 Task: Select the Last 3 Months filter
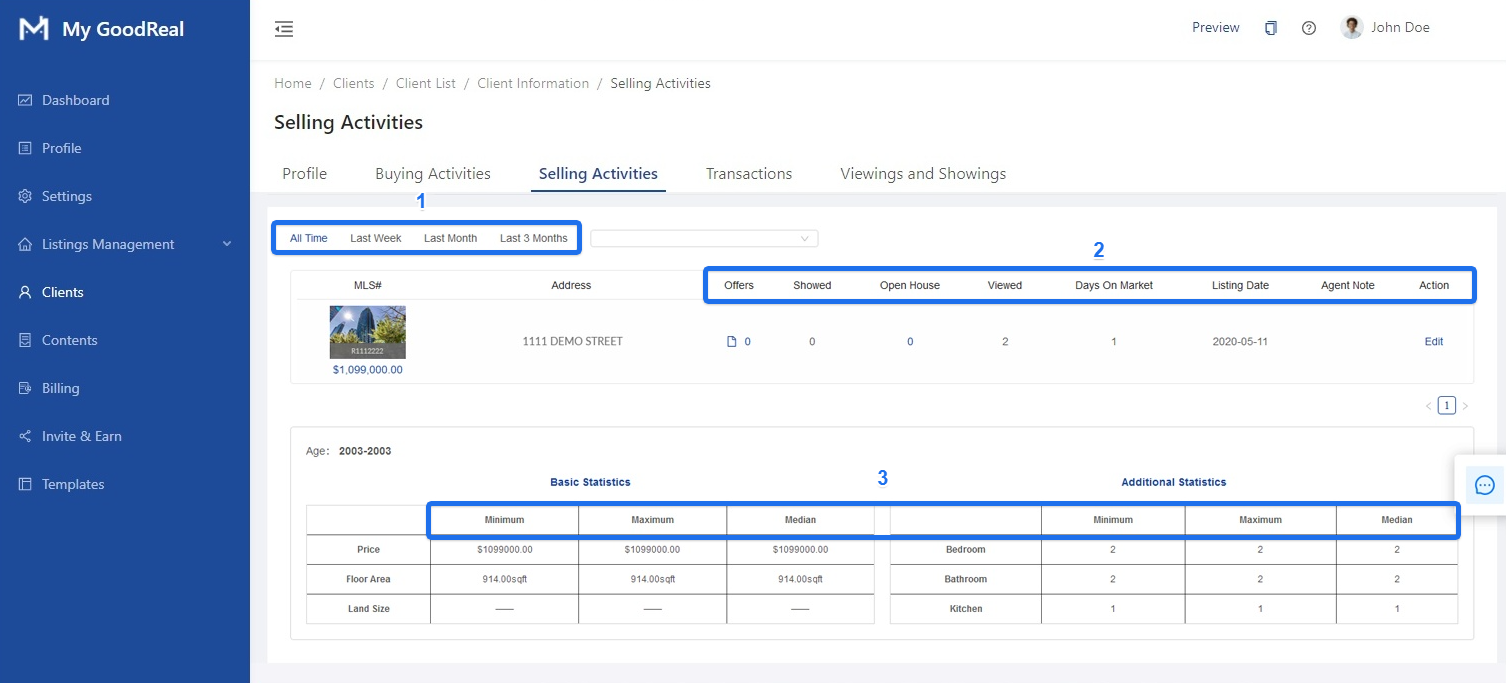[x=533, y=238]
